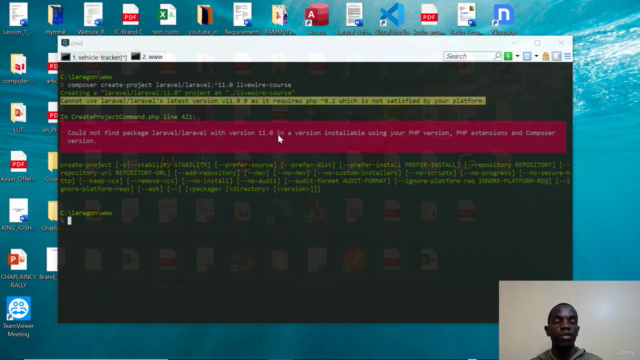Select the youtube_in... folder on desktop
The width and height of the screenshot is (640, 360).
click(x=204, y=19)
